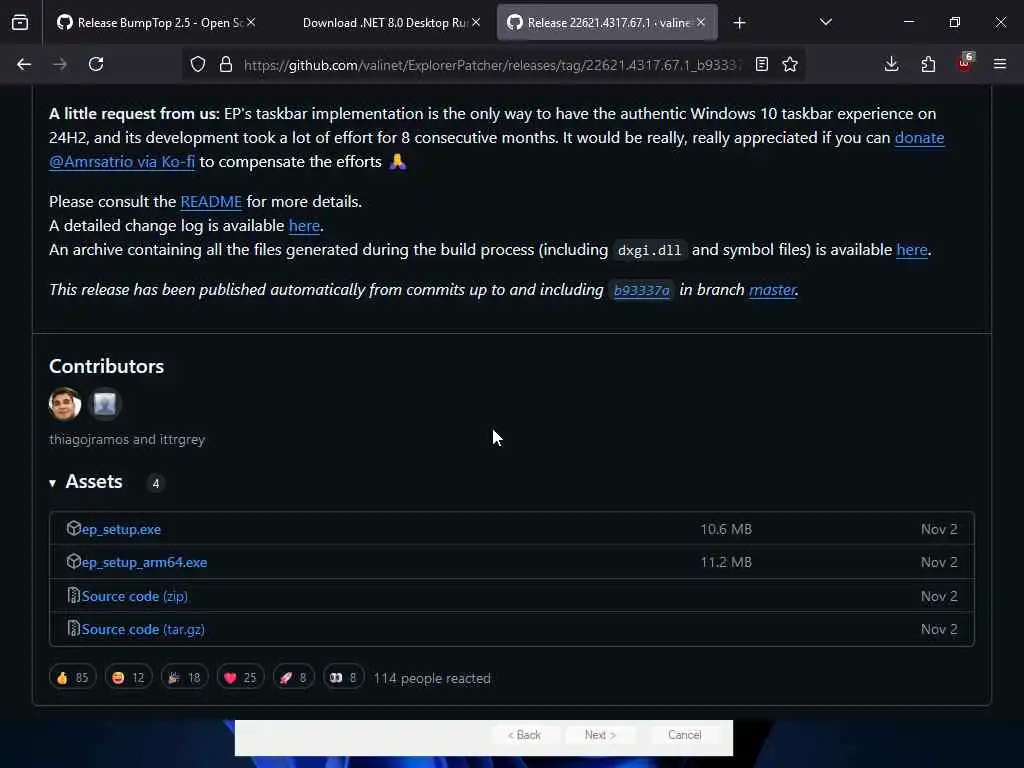Toggle reader view icon
Screen dimensions: 1024x768
coord(761,64)
